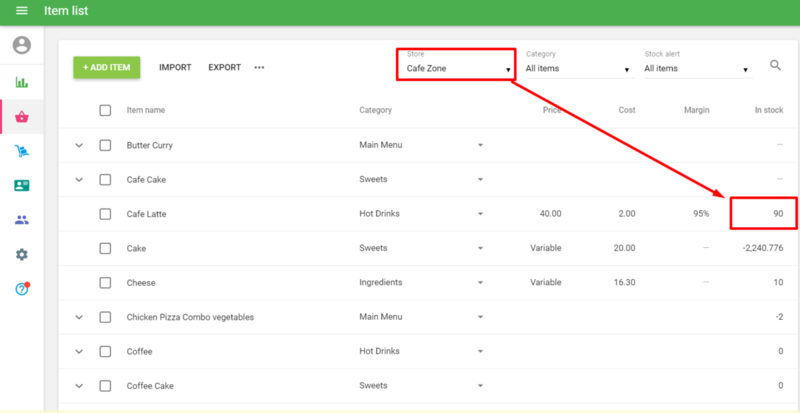Tick the checkbox next to Butter Curry

[105, 146]
